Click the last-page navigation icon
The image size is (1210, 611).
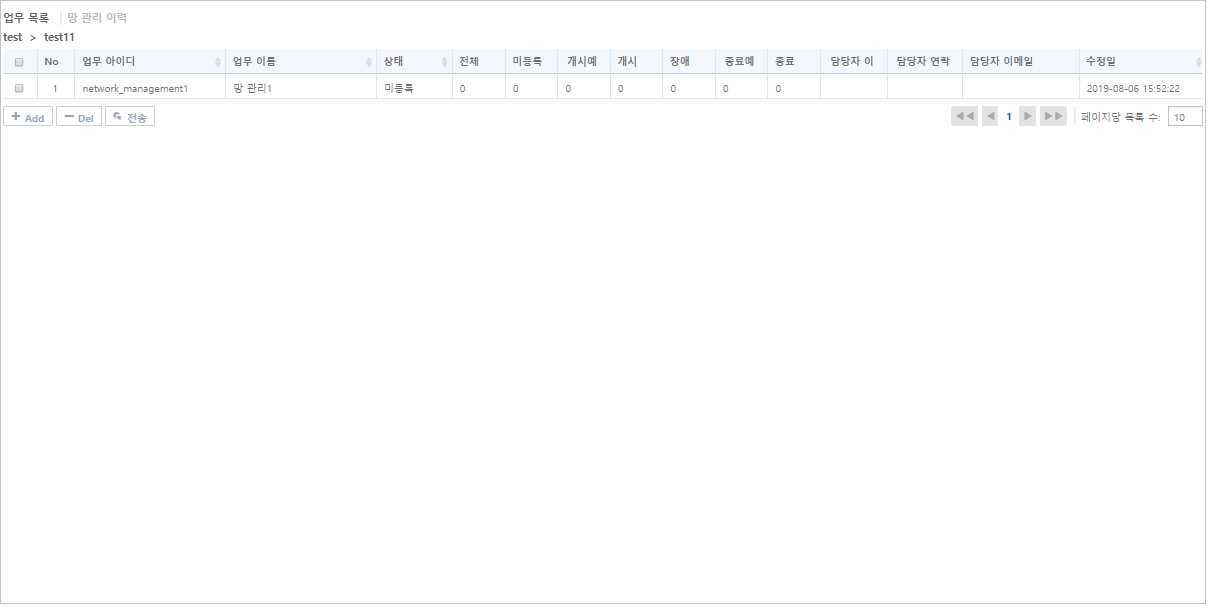coord(1053,116)
